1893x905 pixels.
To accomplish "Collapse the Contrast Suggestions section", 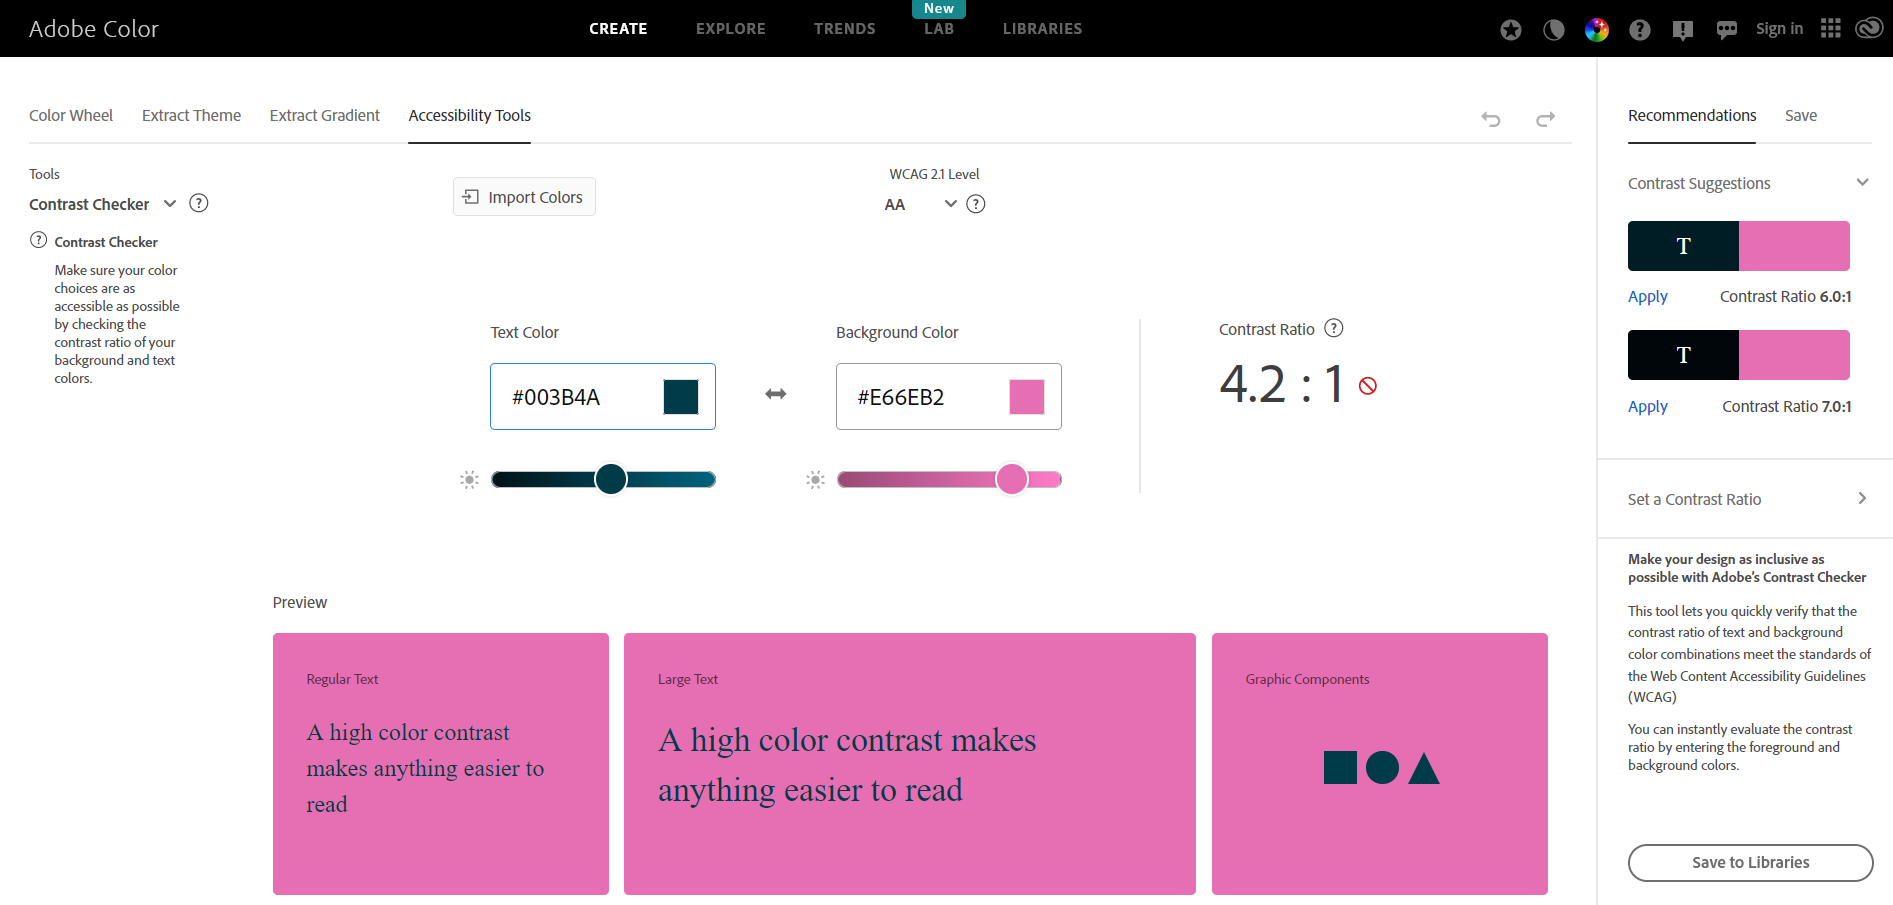I will pyautogui.click(x=1861, y=183).
